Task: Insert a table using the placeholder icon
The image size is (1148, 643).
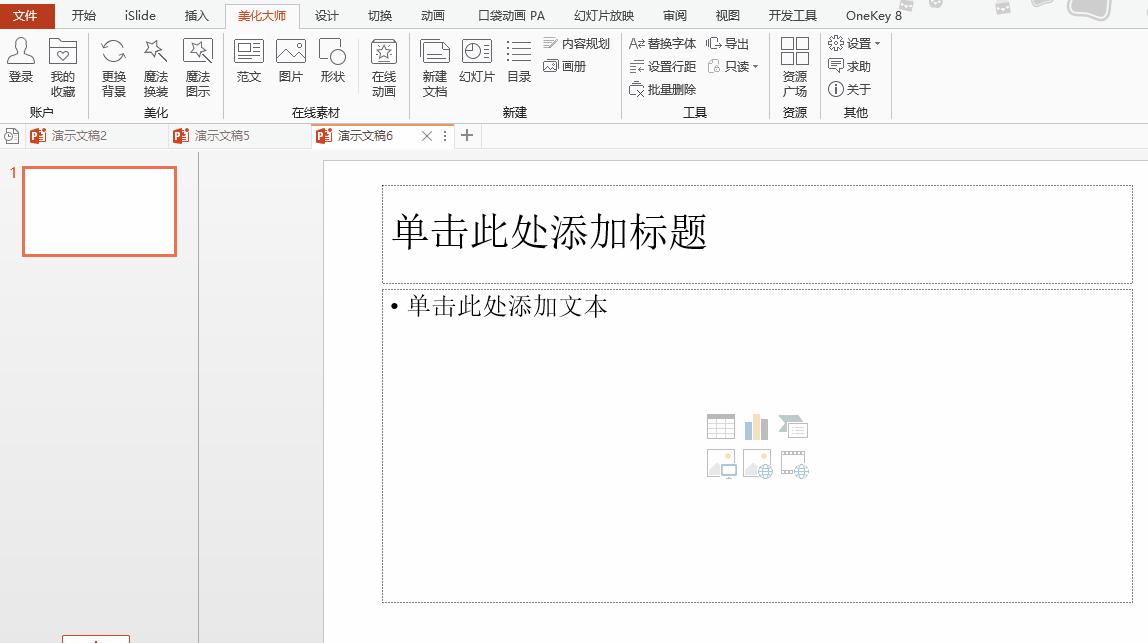Action: tap(720, 426)
